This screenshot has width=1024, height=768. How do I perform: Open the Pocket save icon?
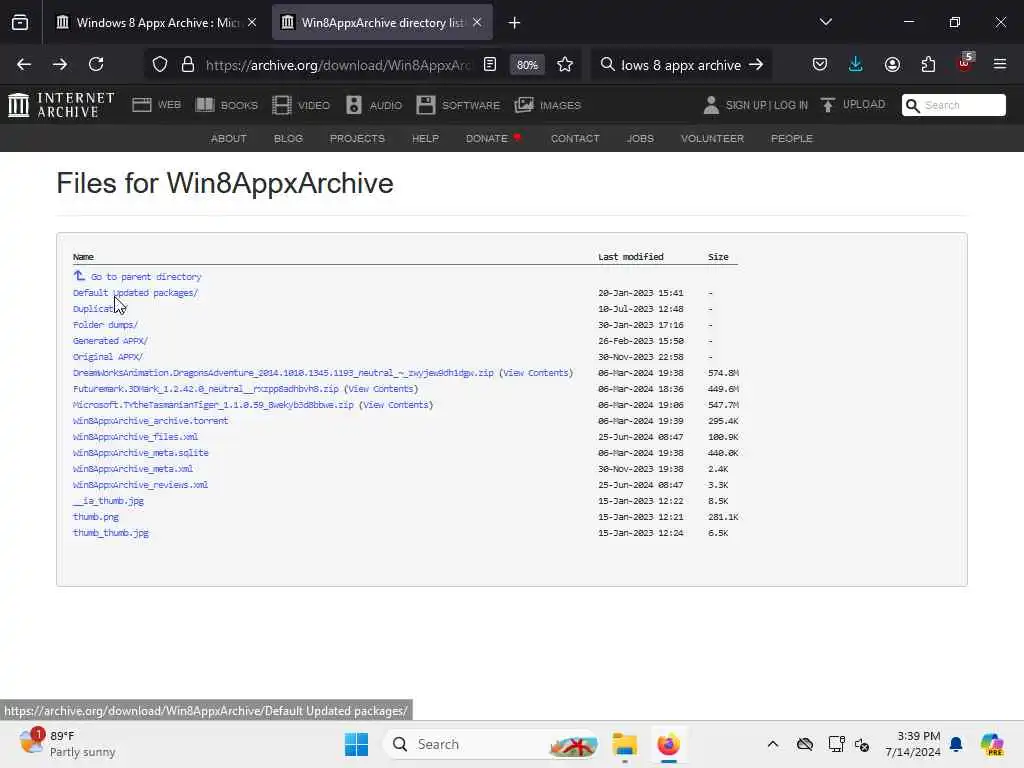pyautogui.click(x=820, y=65)
